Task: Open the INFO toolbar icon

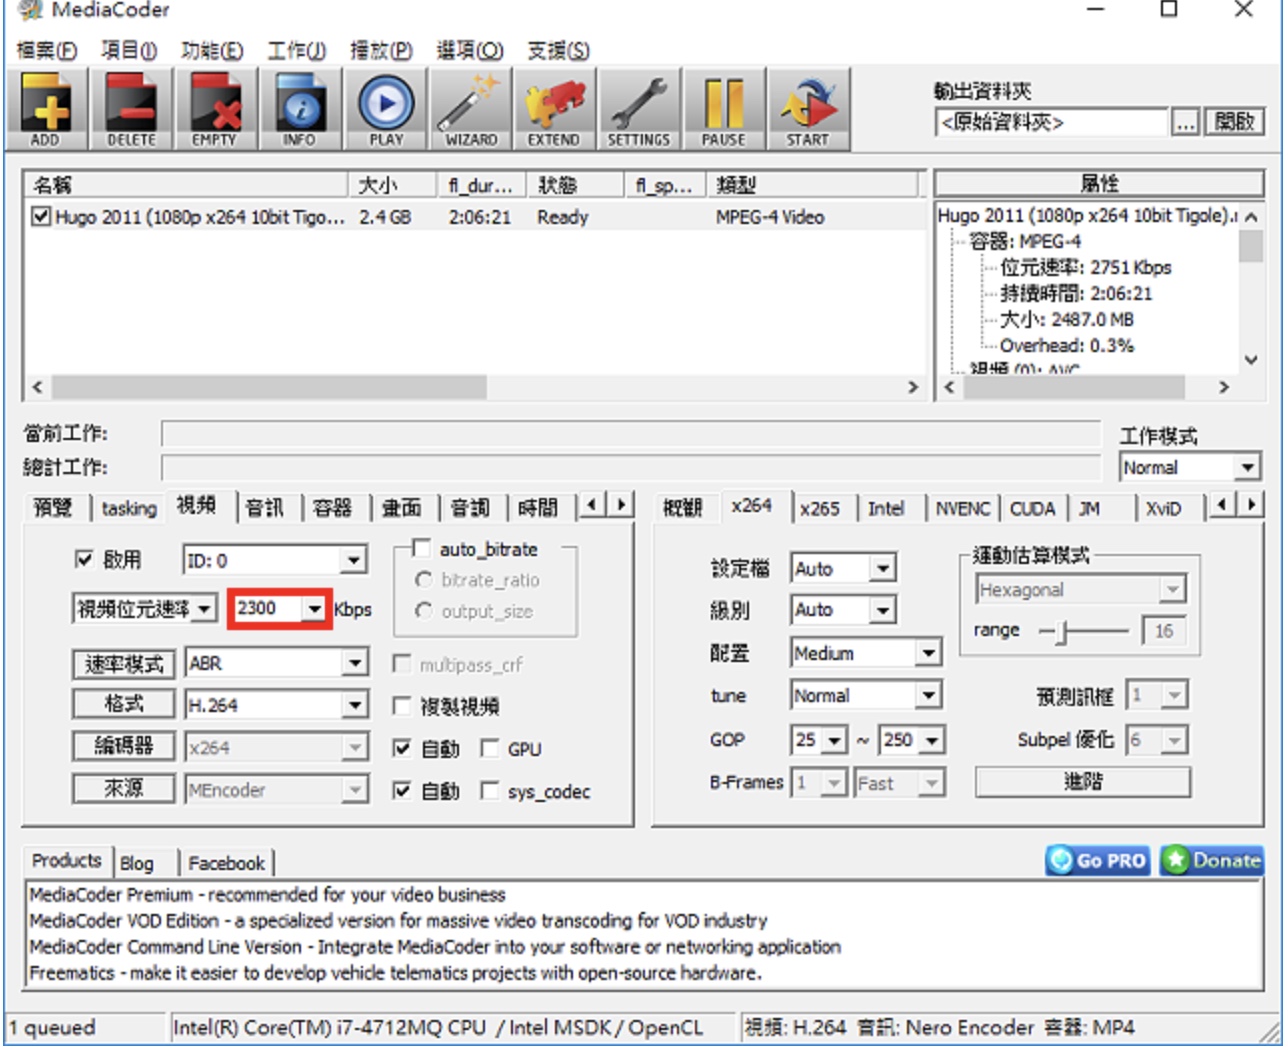Action: click(x=298, y=109)
